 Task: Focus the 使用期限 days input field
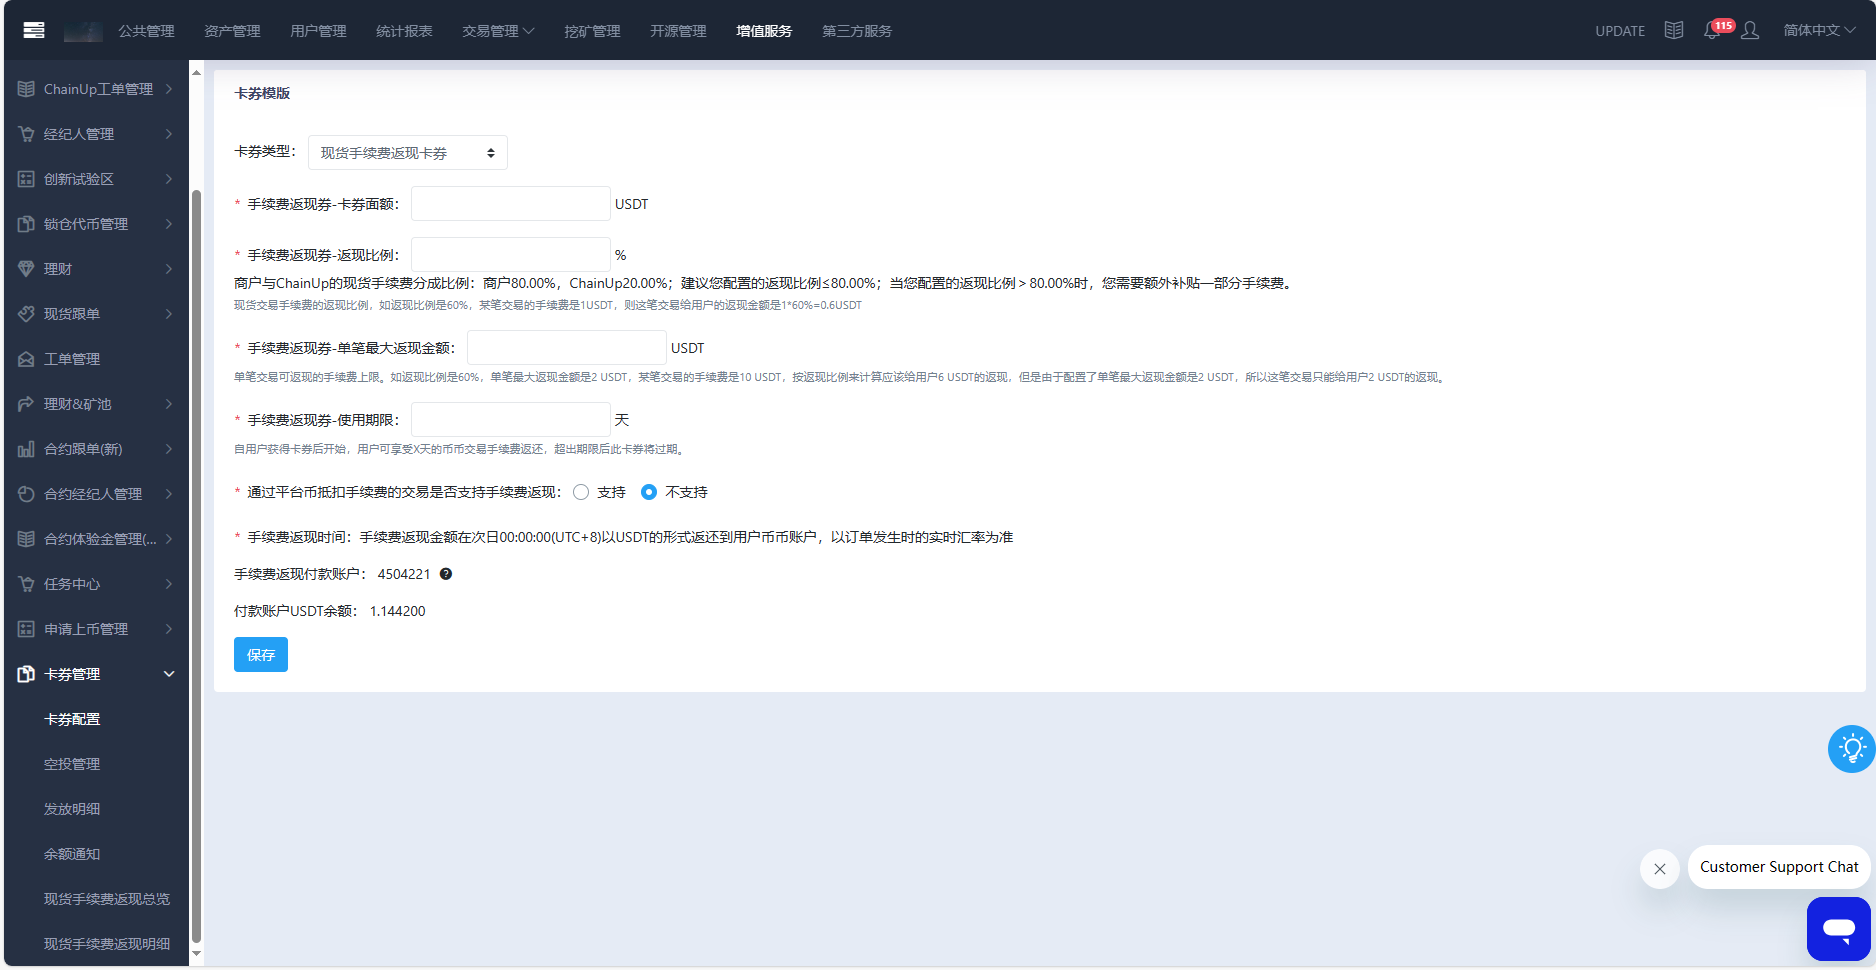[511, 419]
